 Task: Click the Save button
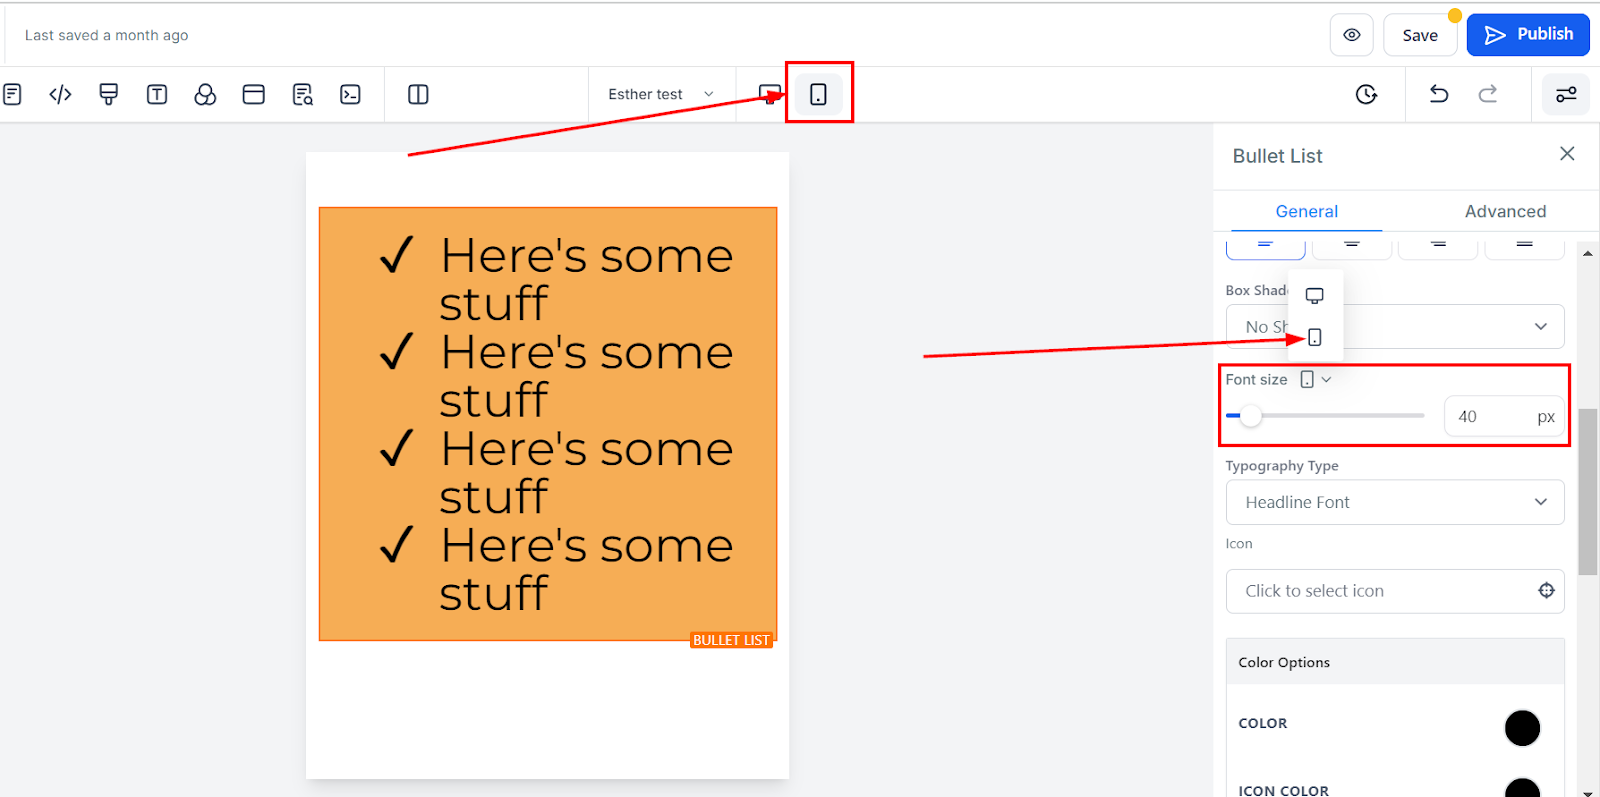point(1419,35)
